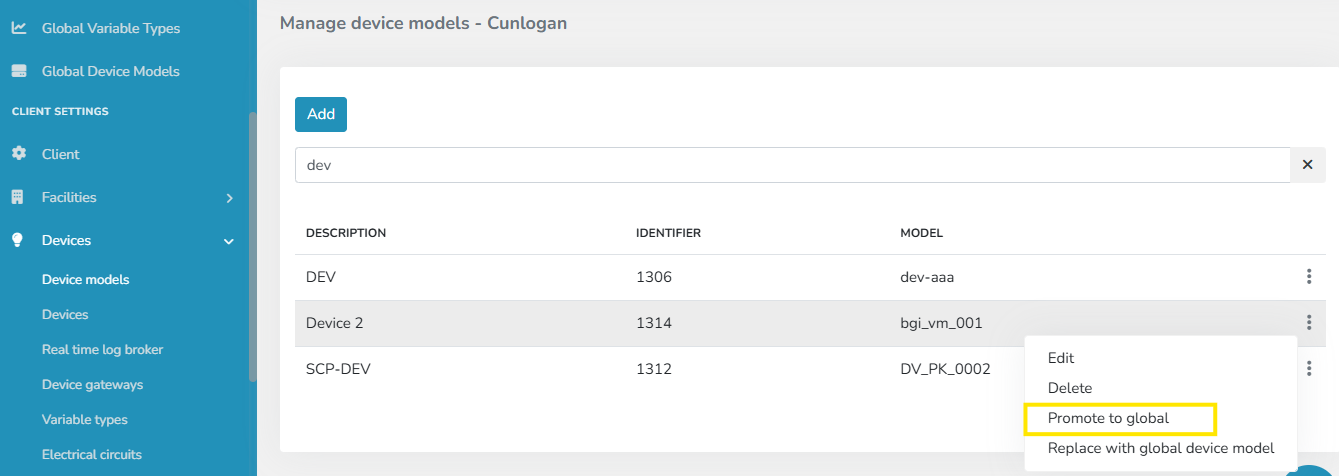Click the Global Device Models icon
1339x476 pixels.
pos(18,71)
